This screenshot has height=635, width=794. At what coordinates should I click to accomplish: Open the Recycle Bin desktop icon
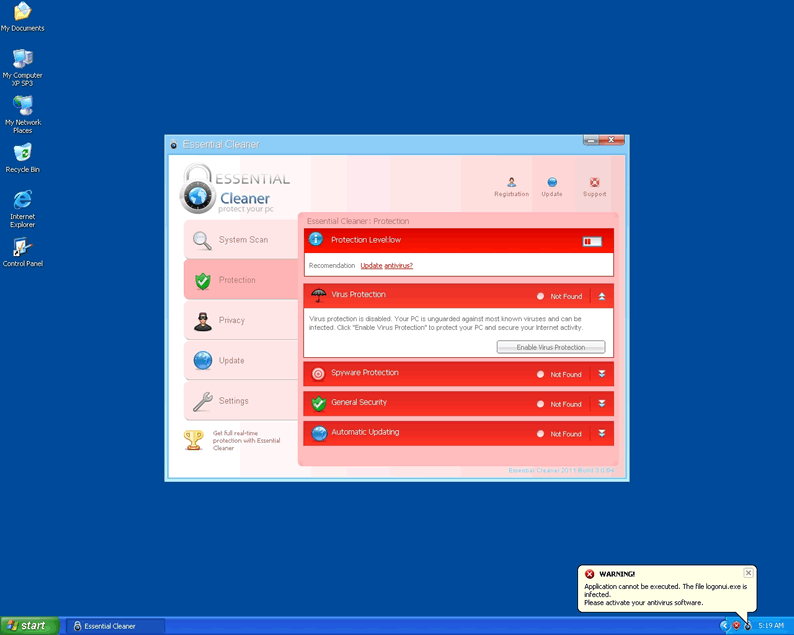click(22, 153)
